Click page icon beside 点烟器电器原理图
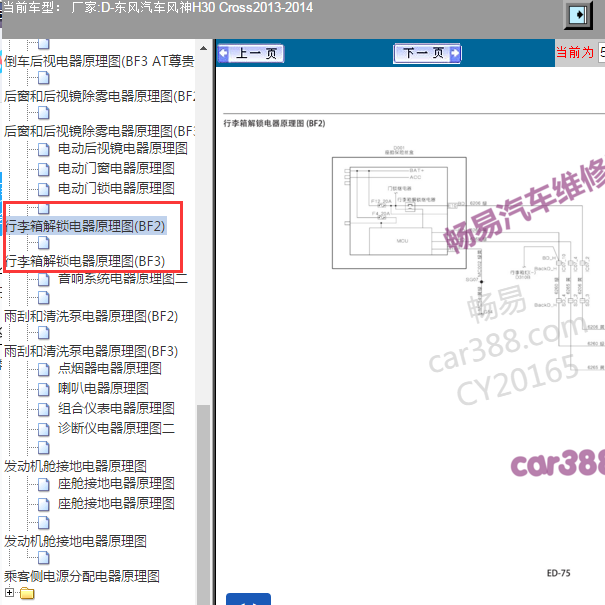The image size is (605, 605). [44, 369]
